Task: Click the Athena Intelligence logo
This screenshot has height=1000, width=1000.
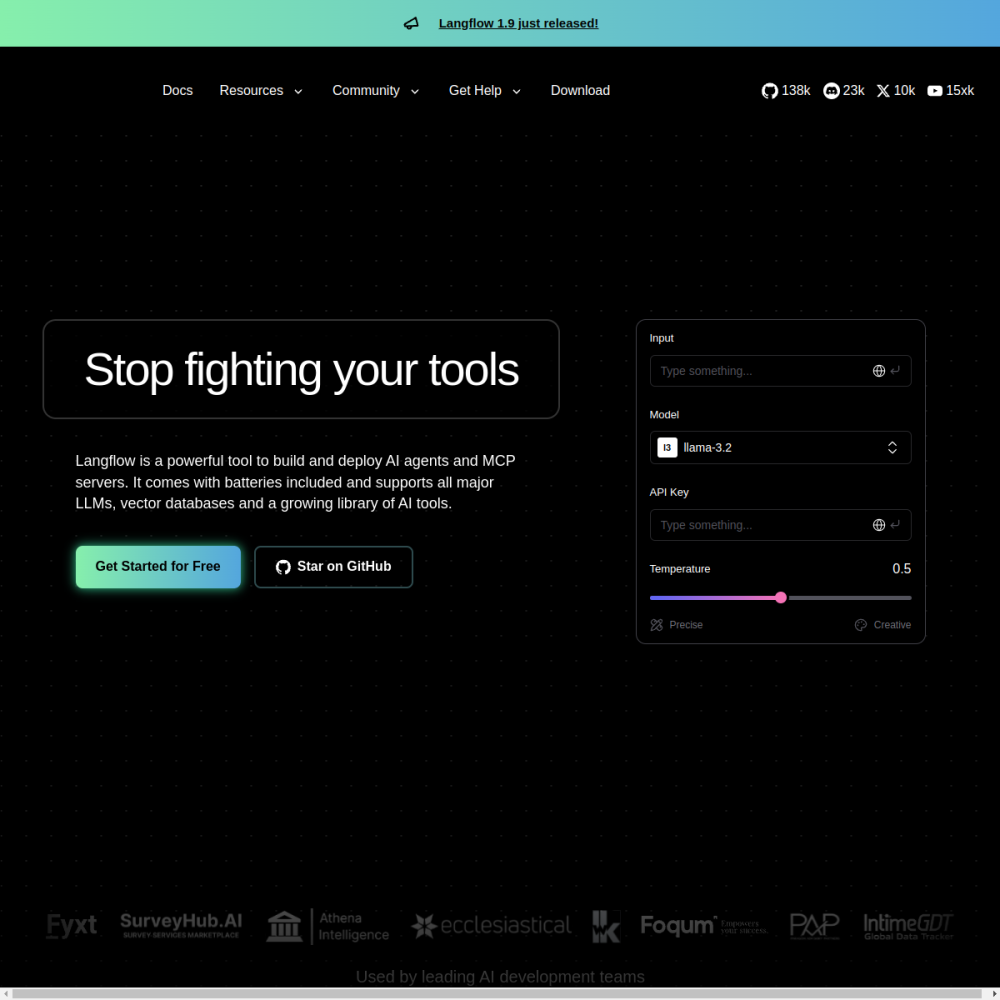Action: point(328,926)
